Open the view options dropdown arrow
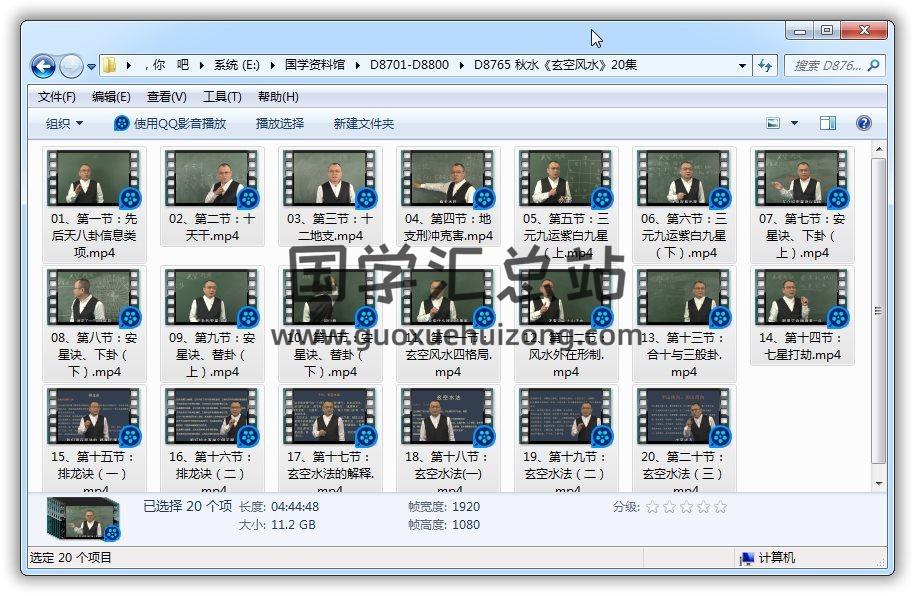 coord(795,123)
